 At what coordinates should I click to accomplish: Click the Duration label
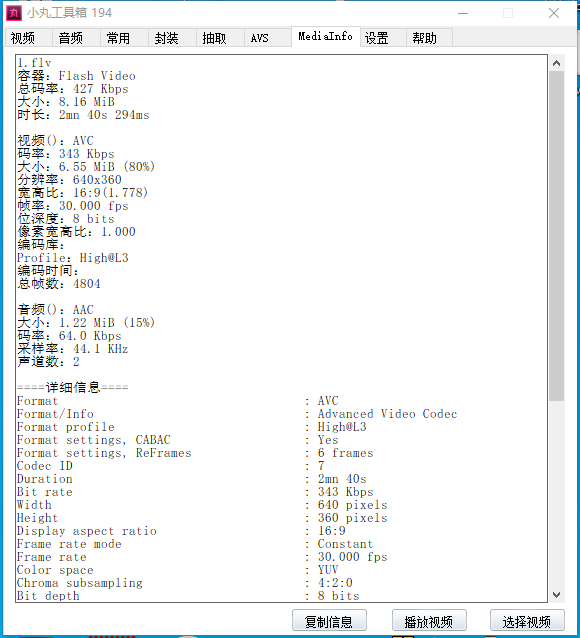click(45, 479)
